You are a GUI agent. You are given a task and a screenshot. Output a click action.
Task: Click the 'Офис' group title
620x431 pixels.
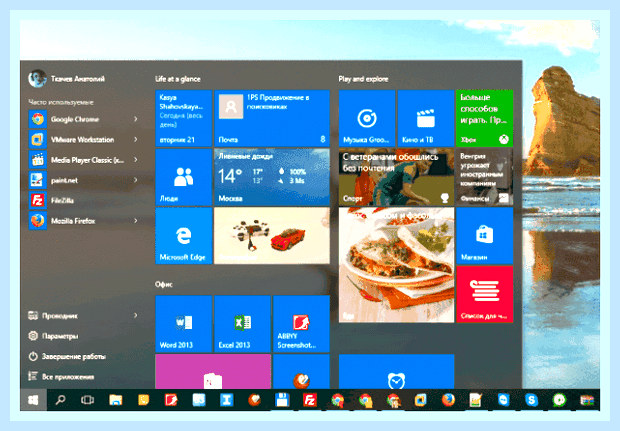[164, 284]
